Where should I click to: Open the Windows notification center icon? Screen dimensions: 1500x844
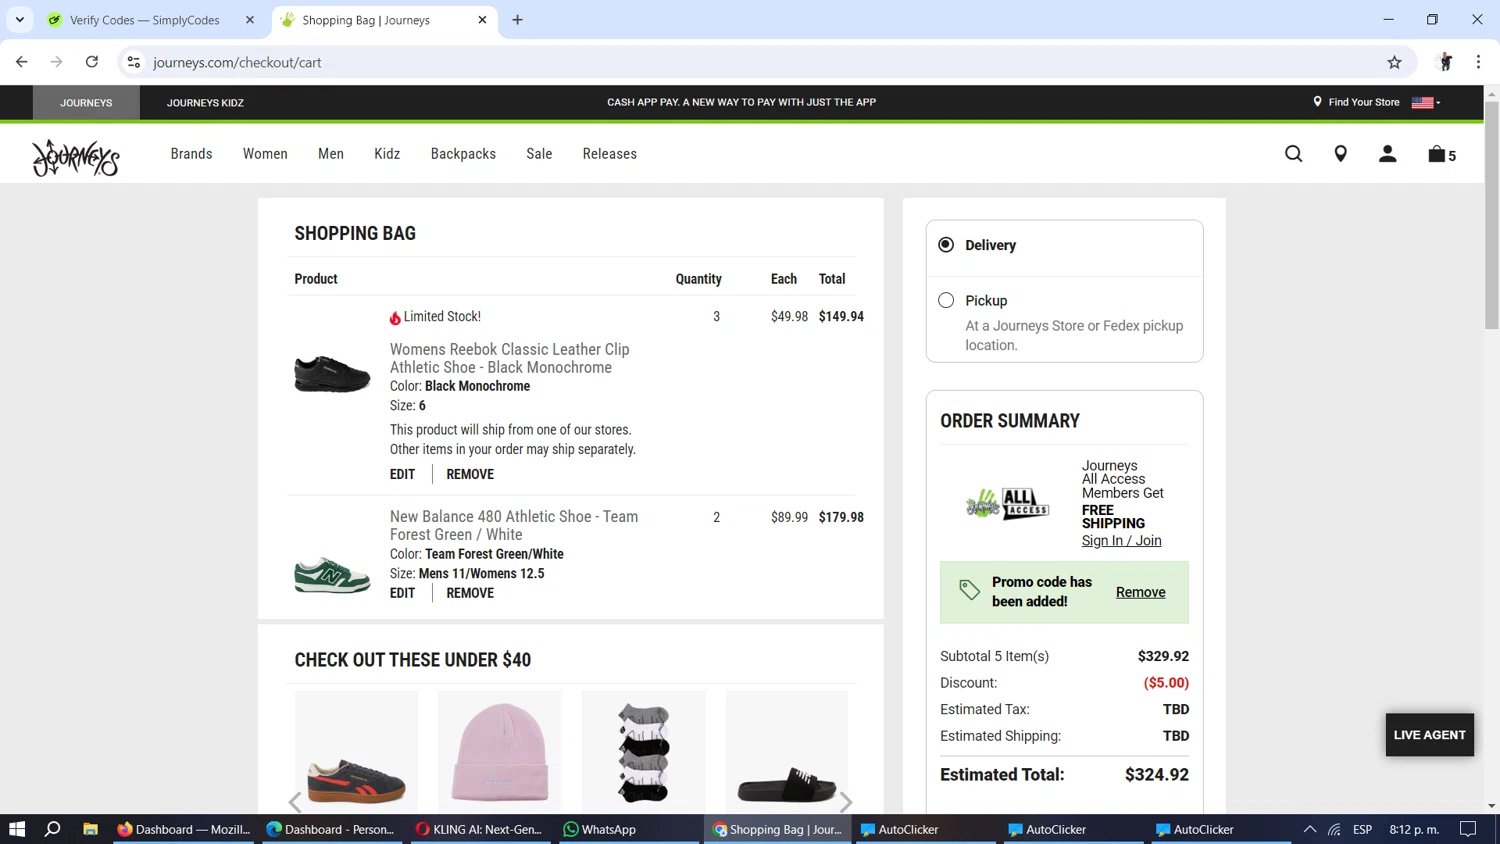[1468, 829]
